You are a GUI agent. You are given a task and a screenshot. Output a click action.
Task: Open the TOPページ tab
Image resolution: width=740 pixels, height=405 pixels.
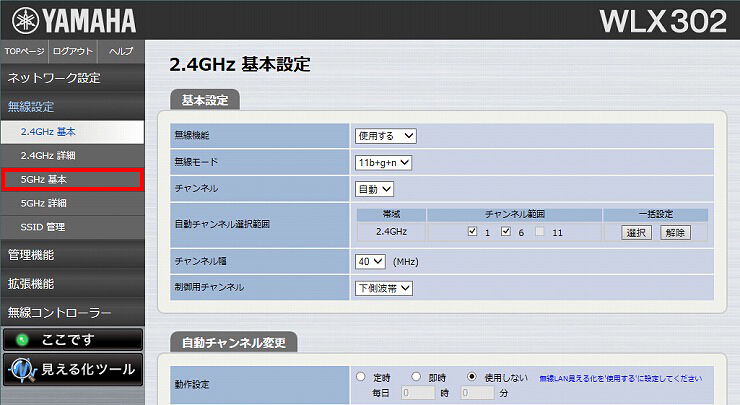pos(25,51)
